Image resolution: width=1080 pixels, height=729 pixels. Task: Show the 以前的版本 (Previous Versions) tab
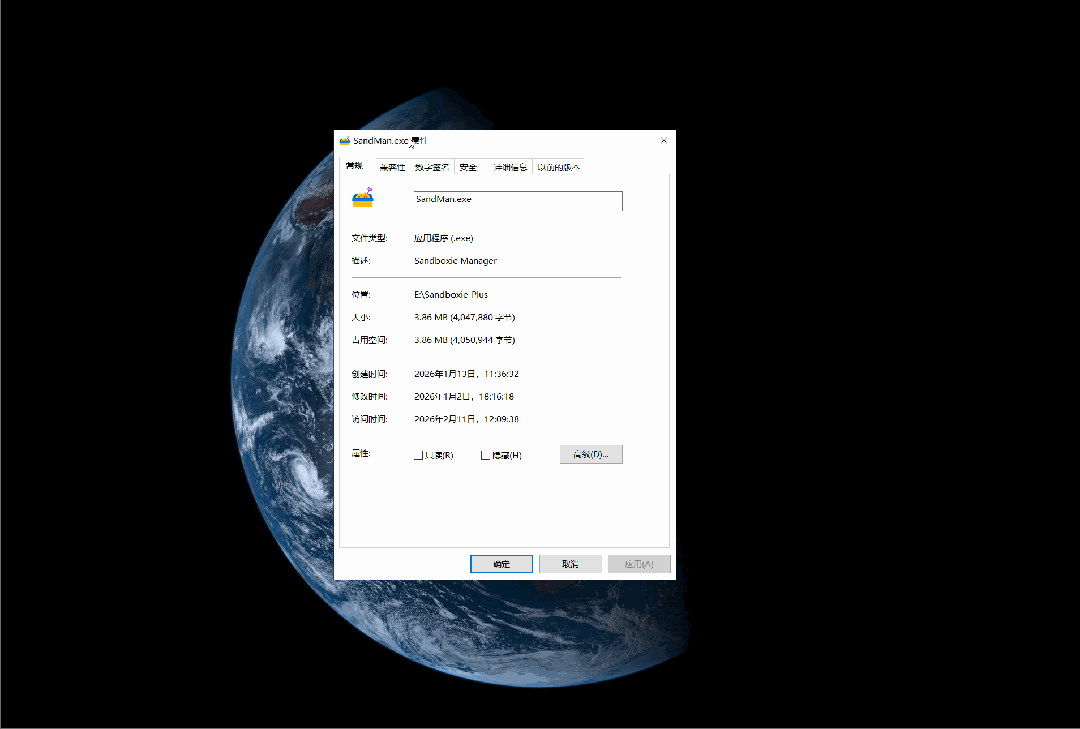(x=558, y=167)
